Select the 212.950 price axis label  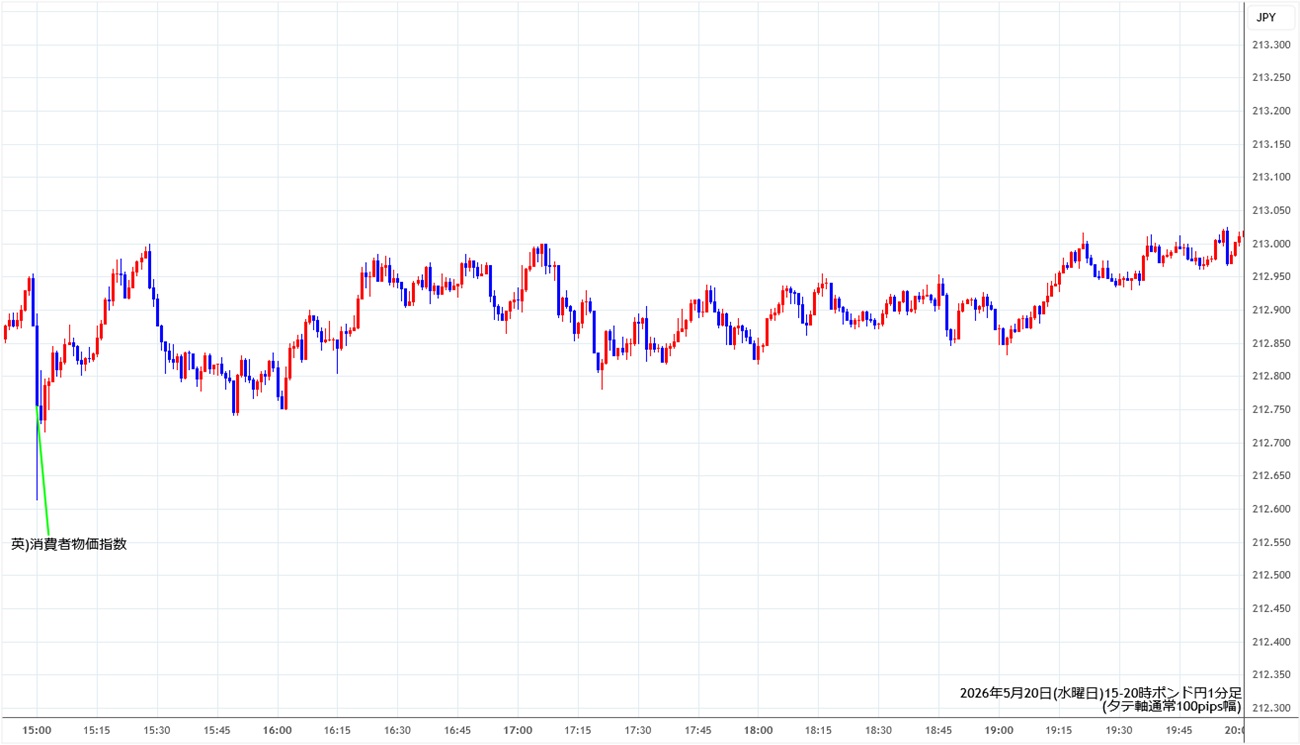tap(1269, 277)
